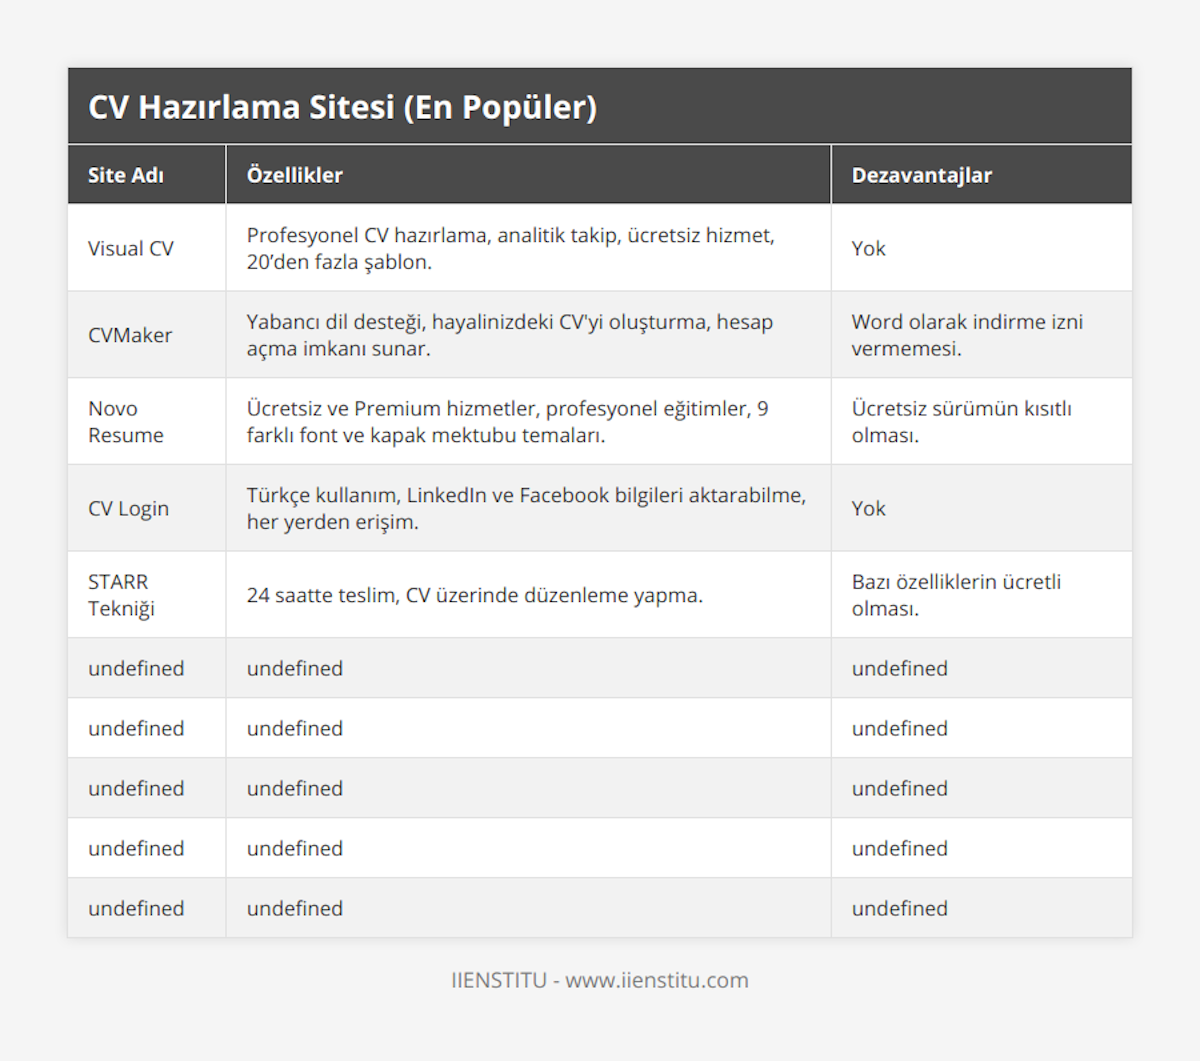Select CV Login's 'Türkçe kullanım' features cell
Image resolution: width=1200 pixels, height=1061 pixels.
click(x=526, y=508)
